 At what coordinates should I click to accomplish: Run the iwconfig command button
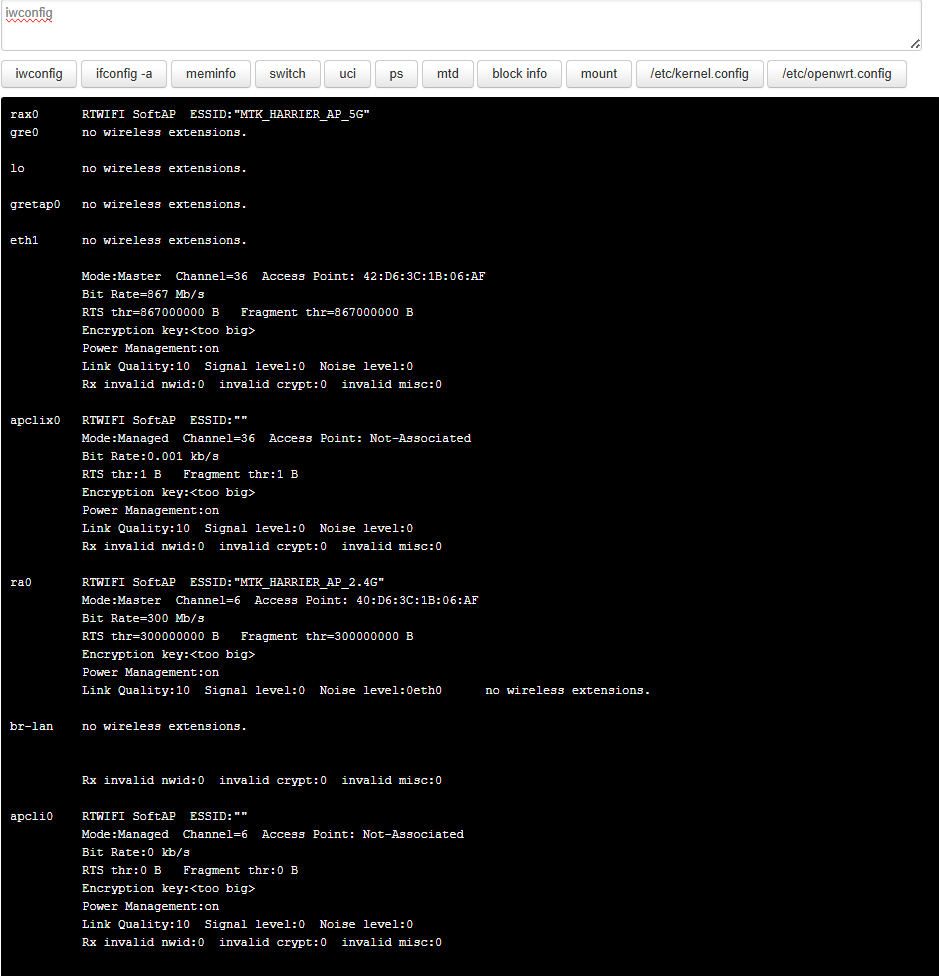[39, 74]
